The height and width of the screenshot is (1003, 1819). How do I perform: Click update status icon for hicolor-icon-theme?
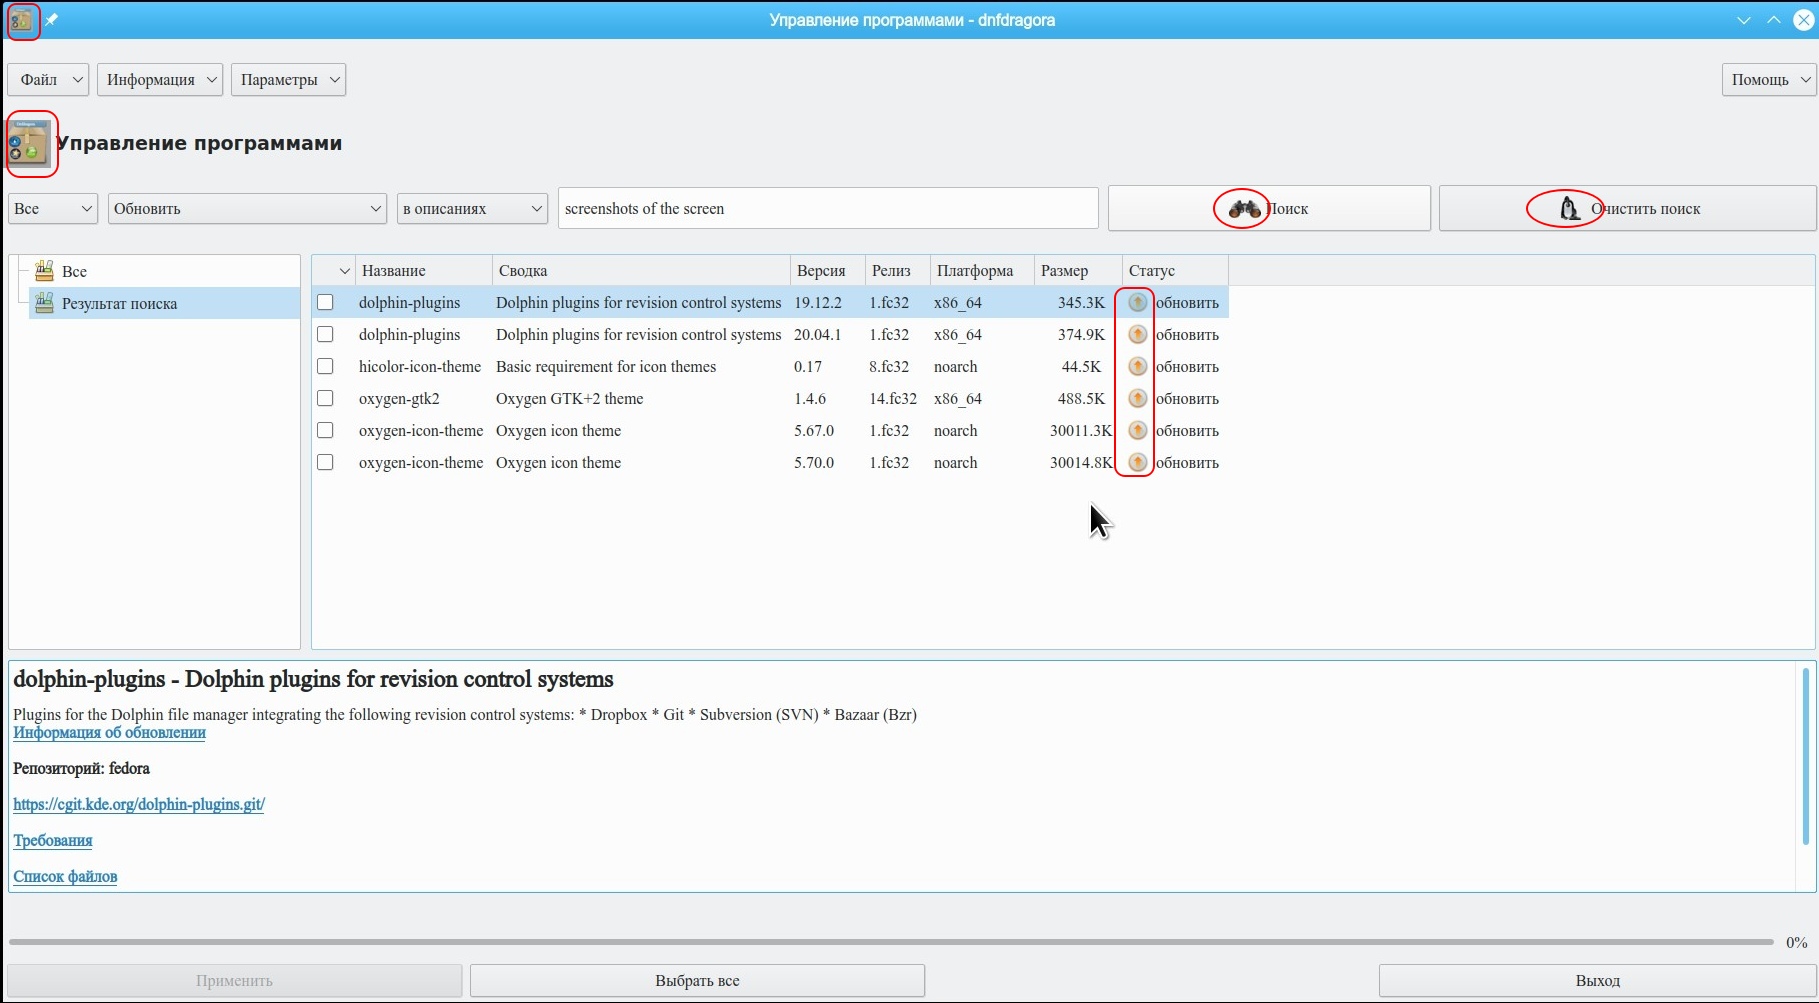[1137, 366]
